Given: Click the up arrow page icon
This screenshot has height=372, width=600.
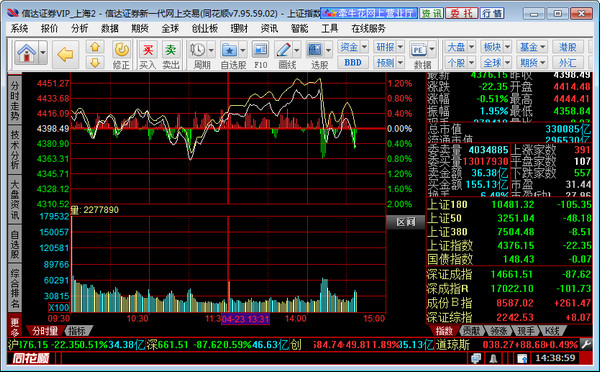Looking at the screenshot, I should 95,47.
